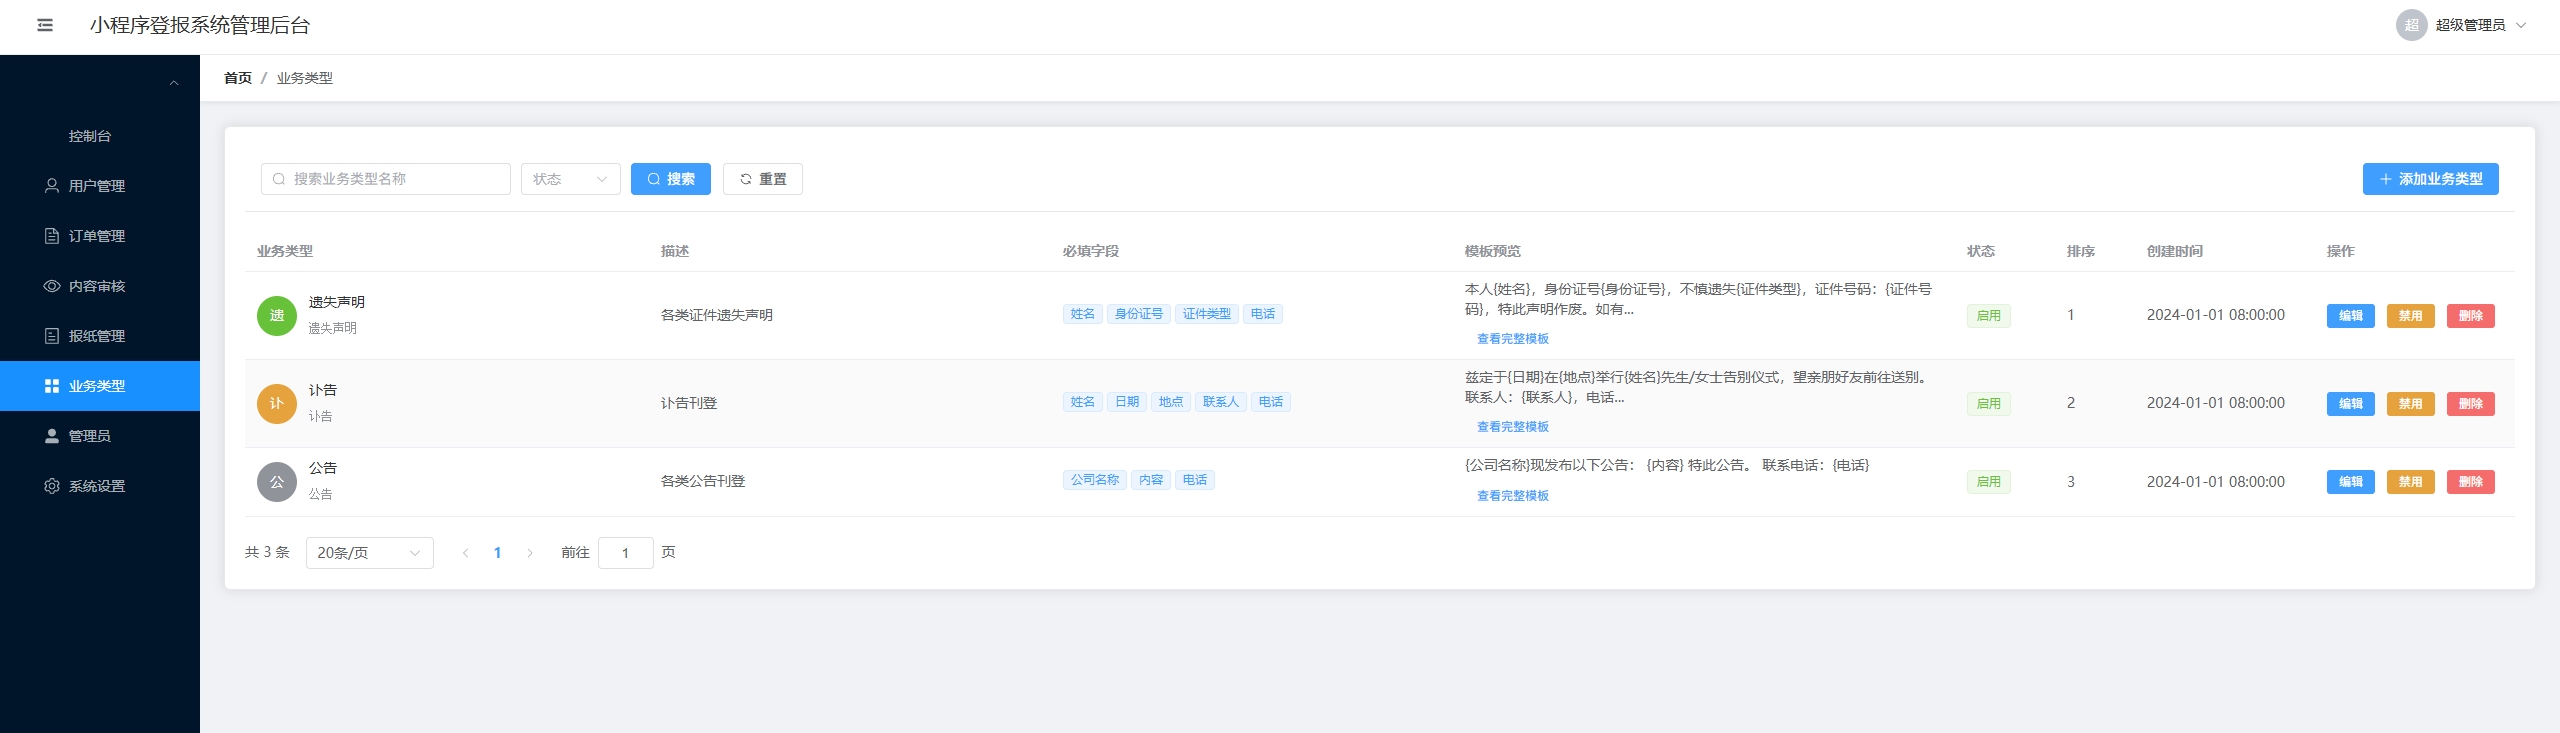
Task: Click the green 遗失声明 avatar icon
Action: click(277, 316)
